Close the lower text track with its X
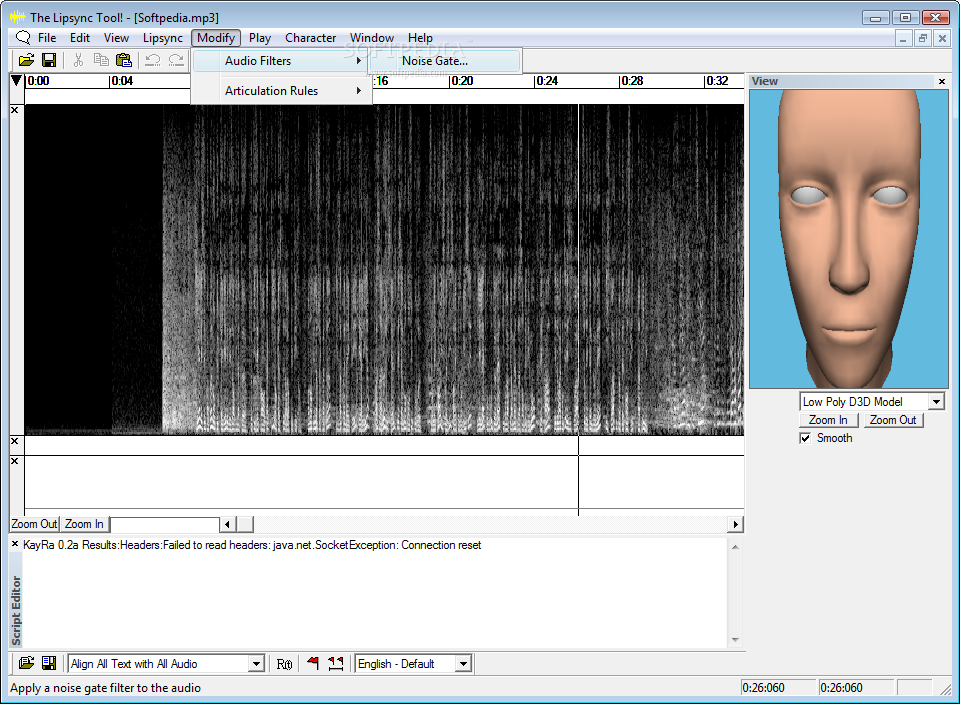The height and width of the screenshot is (704, 960). [x=15, y=461]
